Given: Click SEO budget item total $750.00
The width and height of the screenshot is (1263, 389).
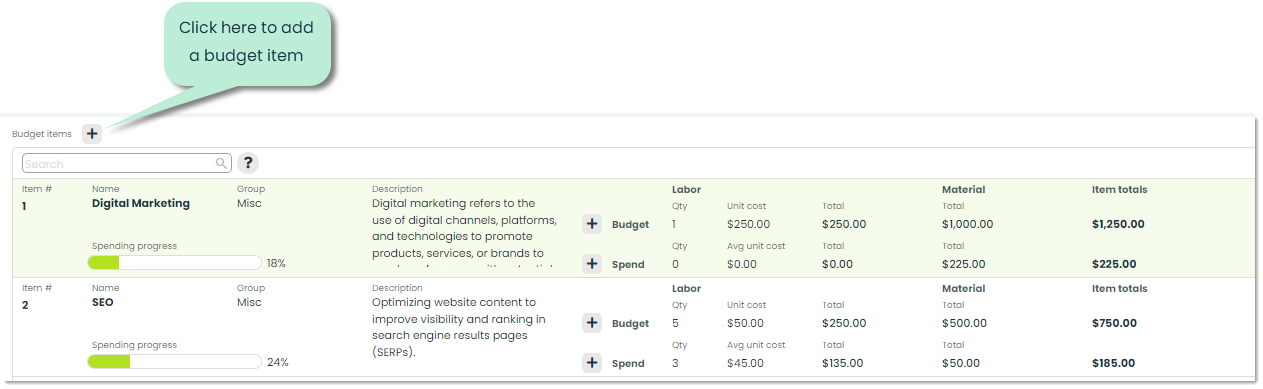Looking at the screenshot, I should (1115, 323).
